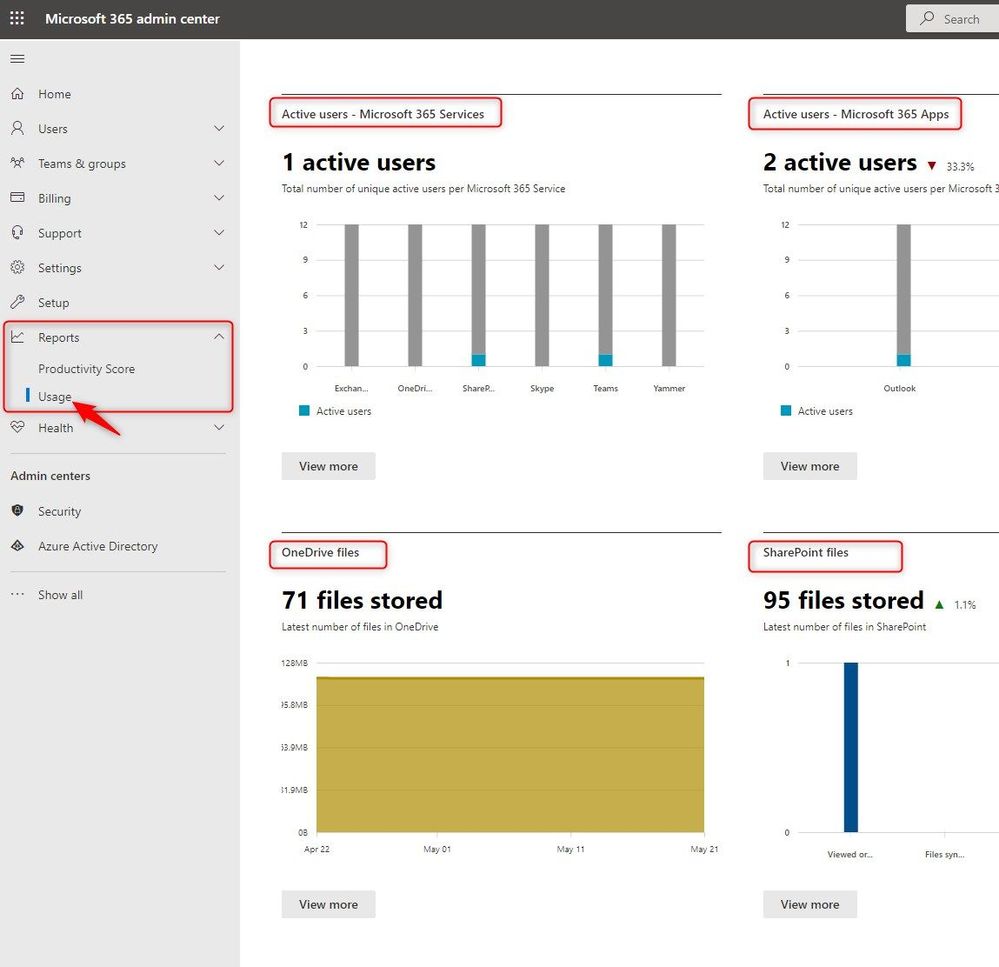Viewport: 999px width, 967px height.
Task: Click the 33.3% decrease indicator
Action: pyautogui.click(x=951, y=166)
